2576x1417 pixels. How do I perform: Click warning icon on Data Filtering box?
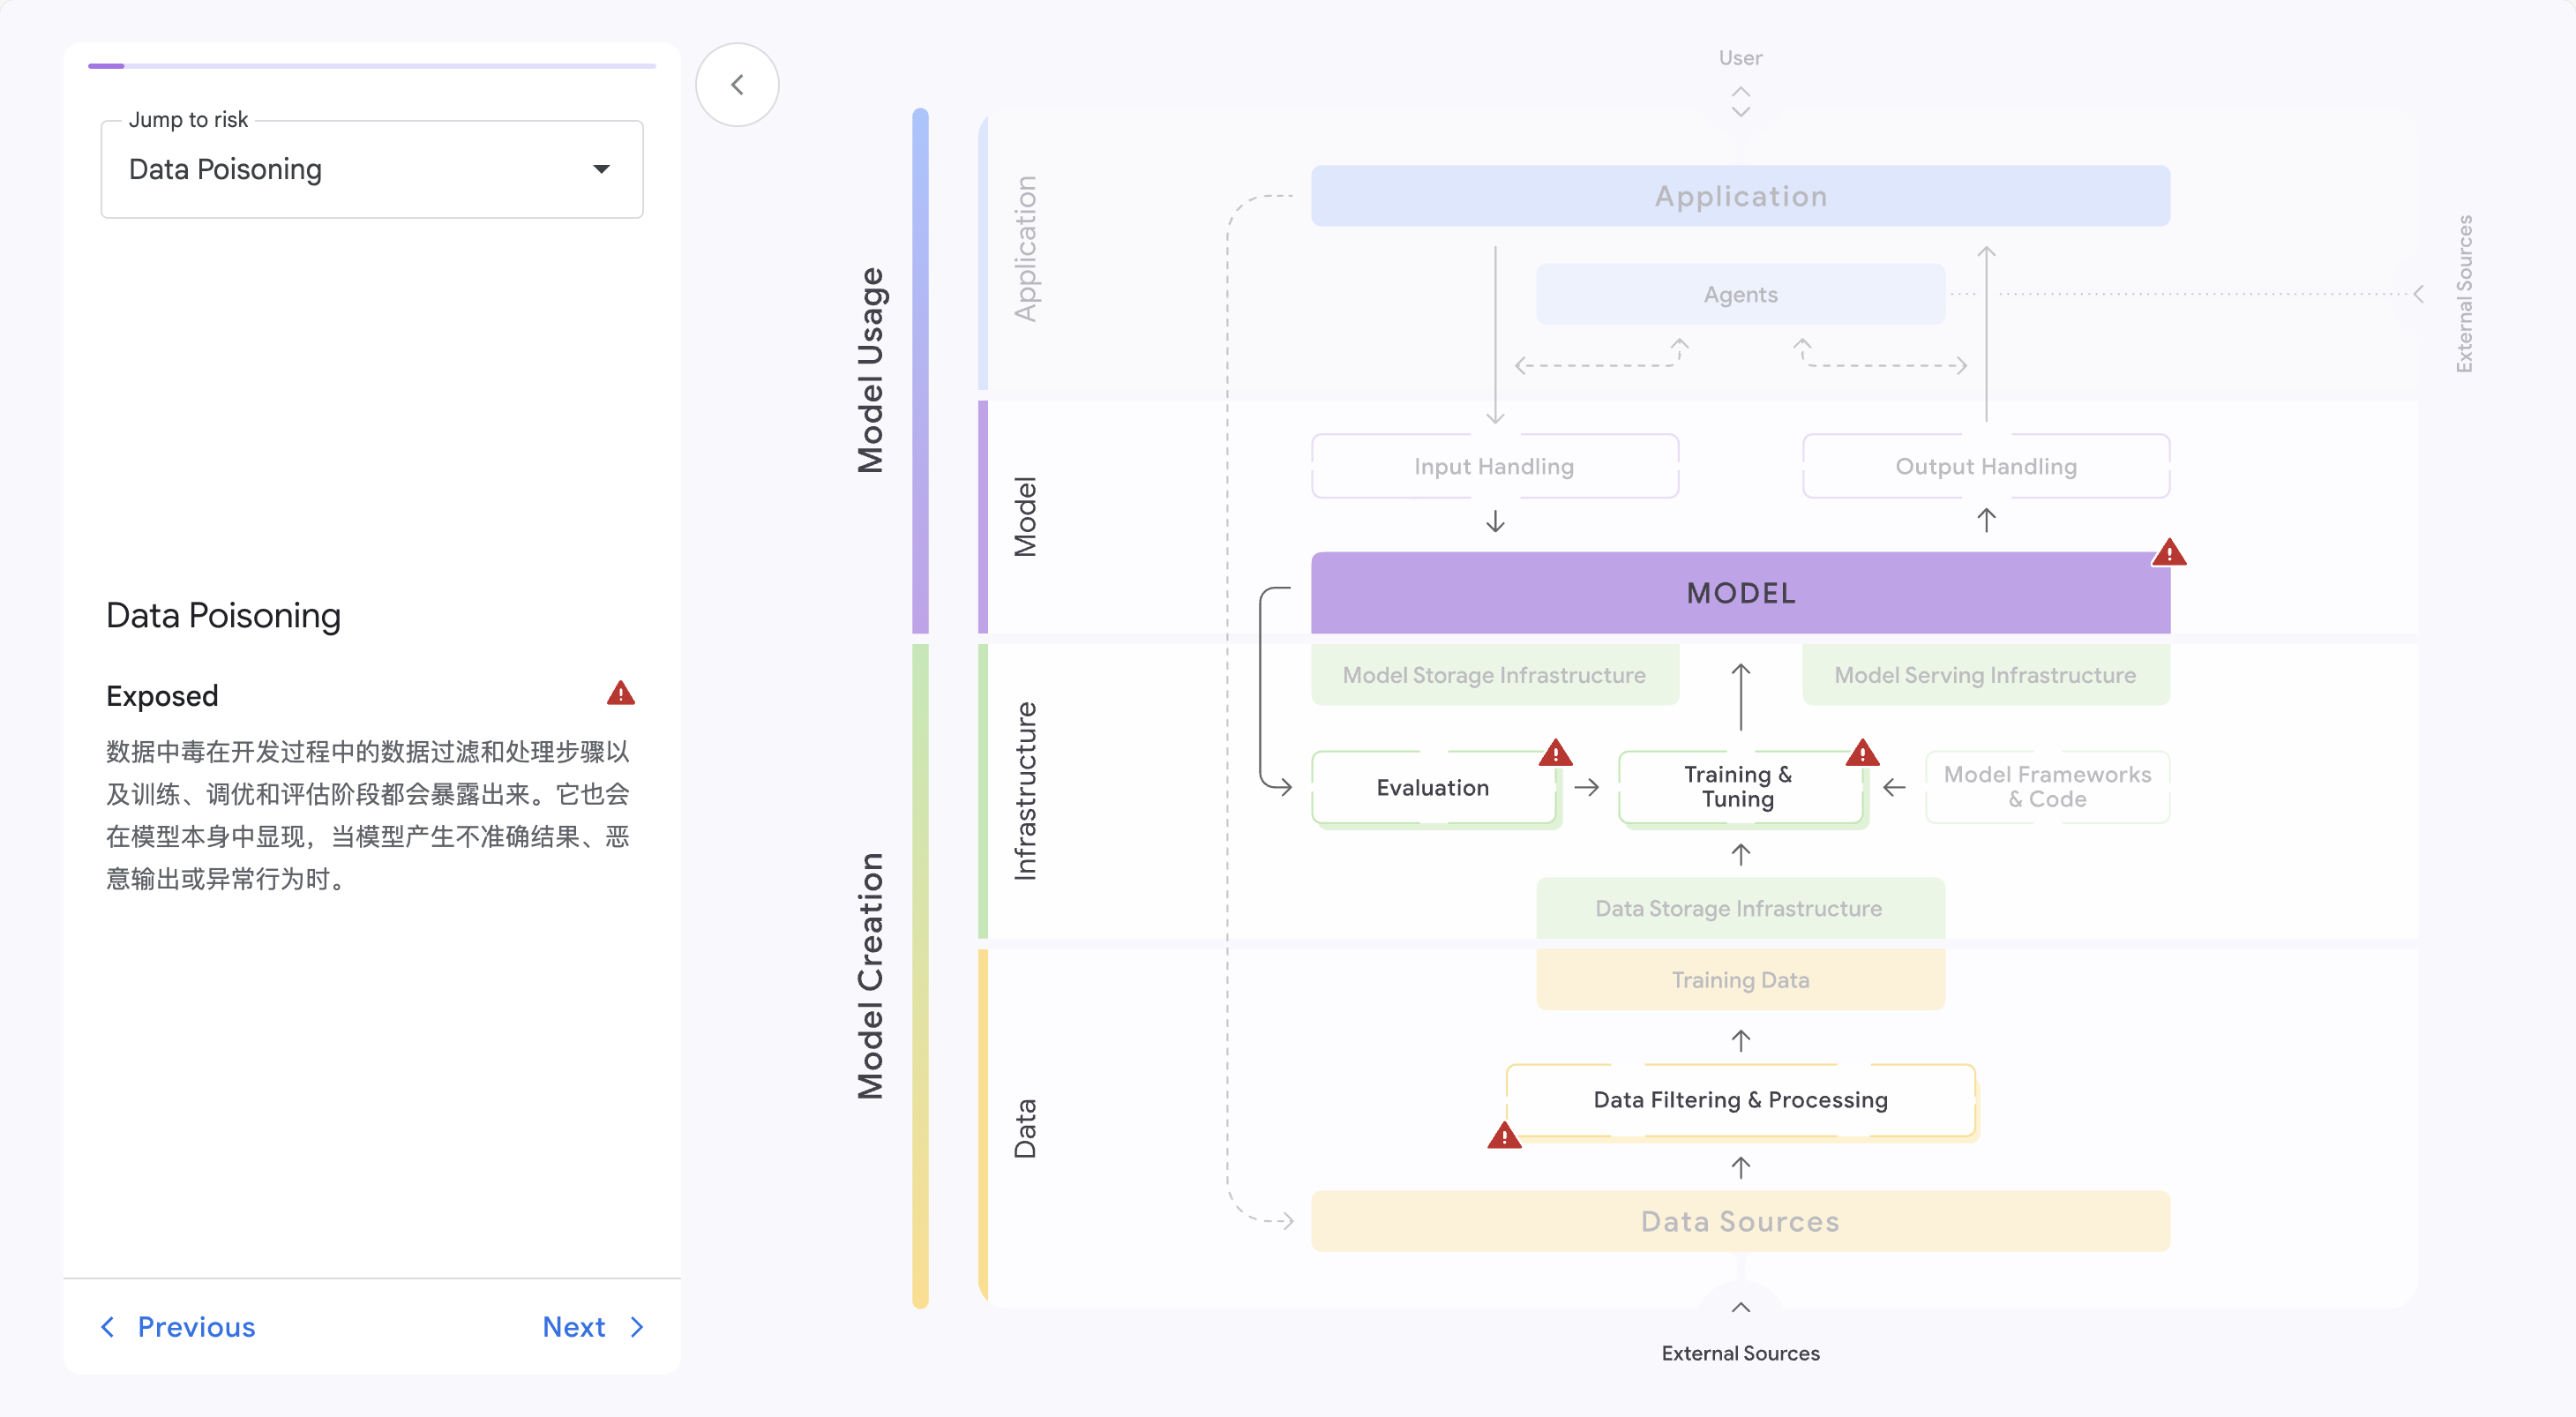click(x=1504, y=1136)
